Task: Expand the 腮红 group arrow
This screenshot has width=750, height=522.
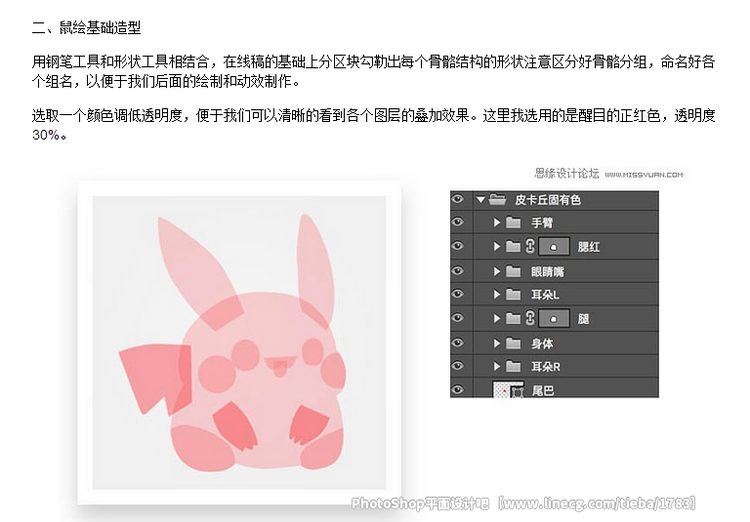Action: [496, 246]
